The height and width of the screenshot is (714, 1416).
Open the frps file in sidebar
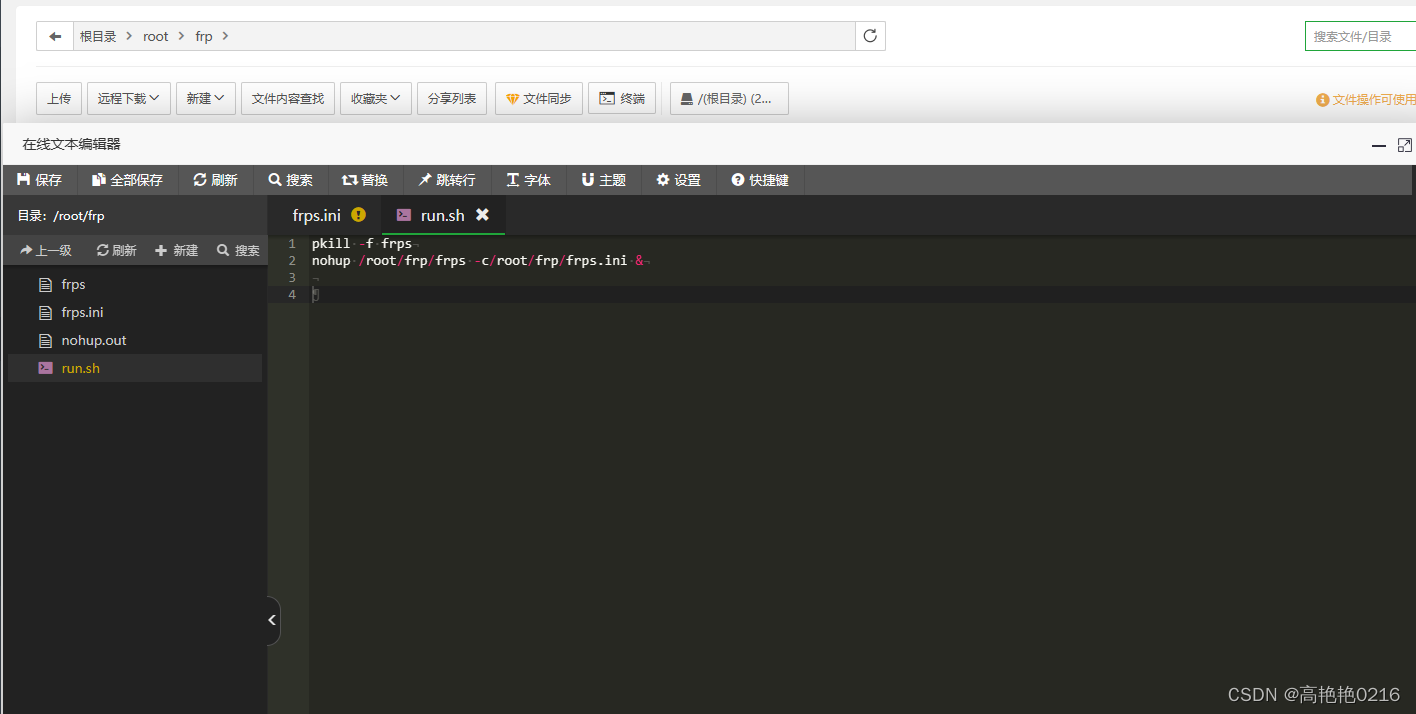(x=135, y=284)
